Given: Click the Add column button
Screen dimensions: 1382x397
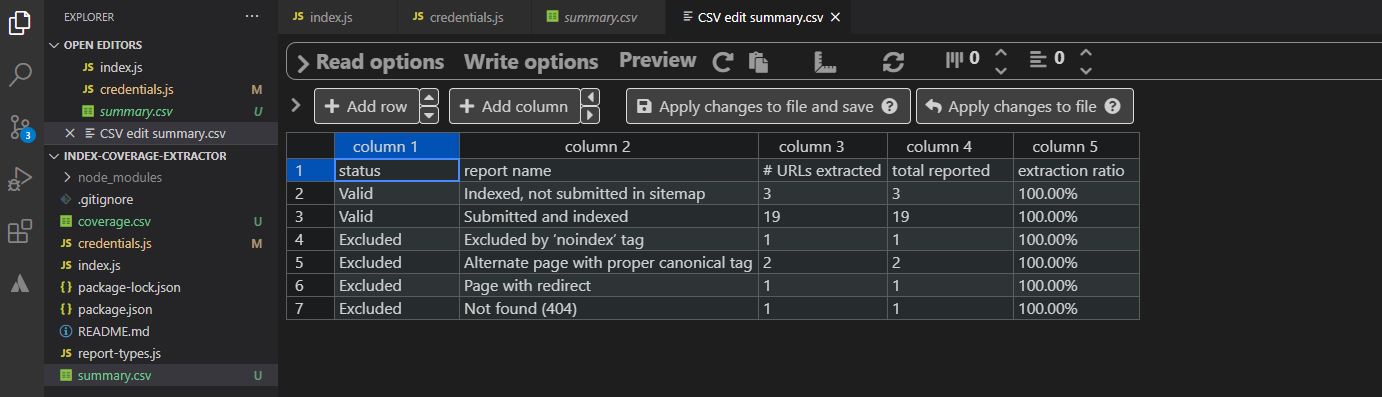Looking at the screenshot, I should 514,106.
